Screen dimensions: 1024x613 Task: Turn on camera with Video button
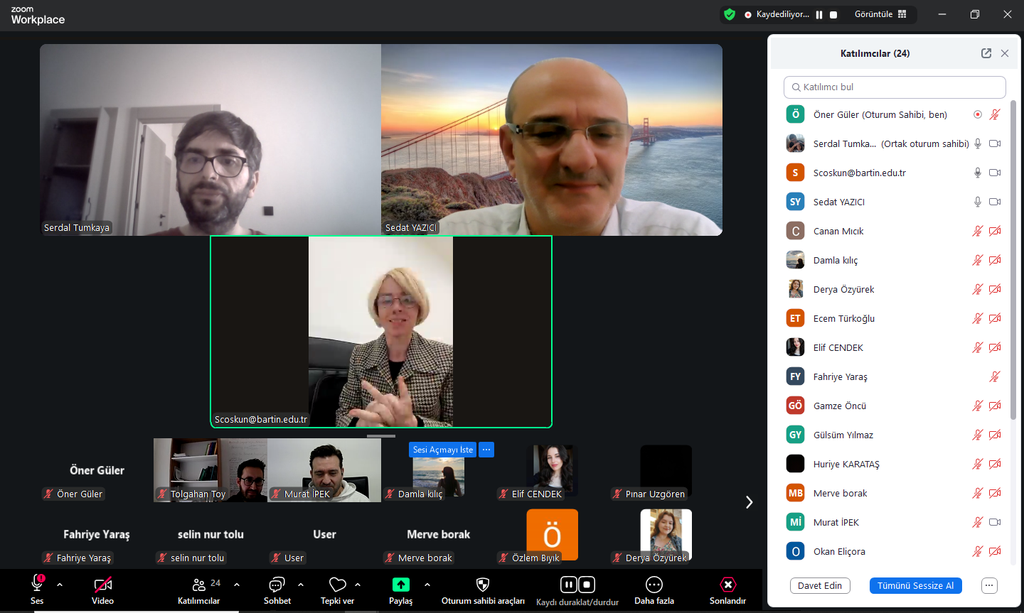[x=102, y=585]
